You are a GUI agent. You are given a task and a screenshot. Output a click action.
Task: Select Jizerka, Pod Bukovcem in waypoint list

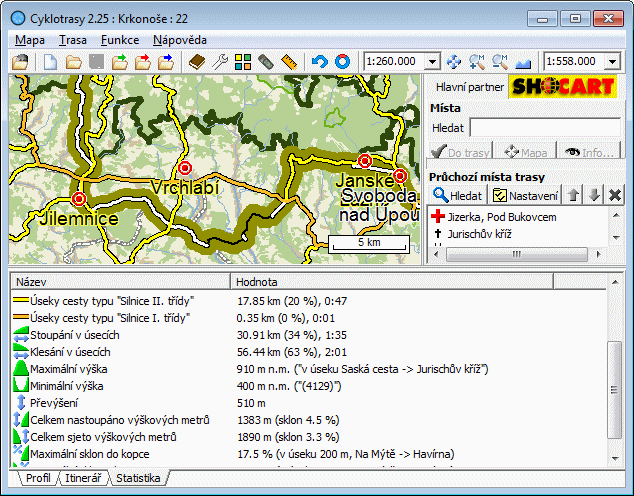point(501,217)
